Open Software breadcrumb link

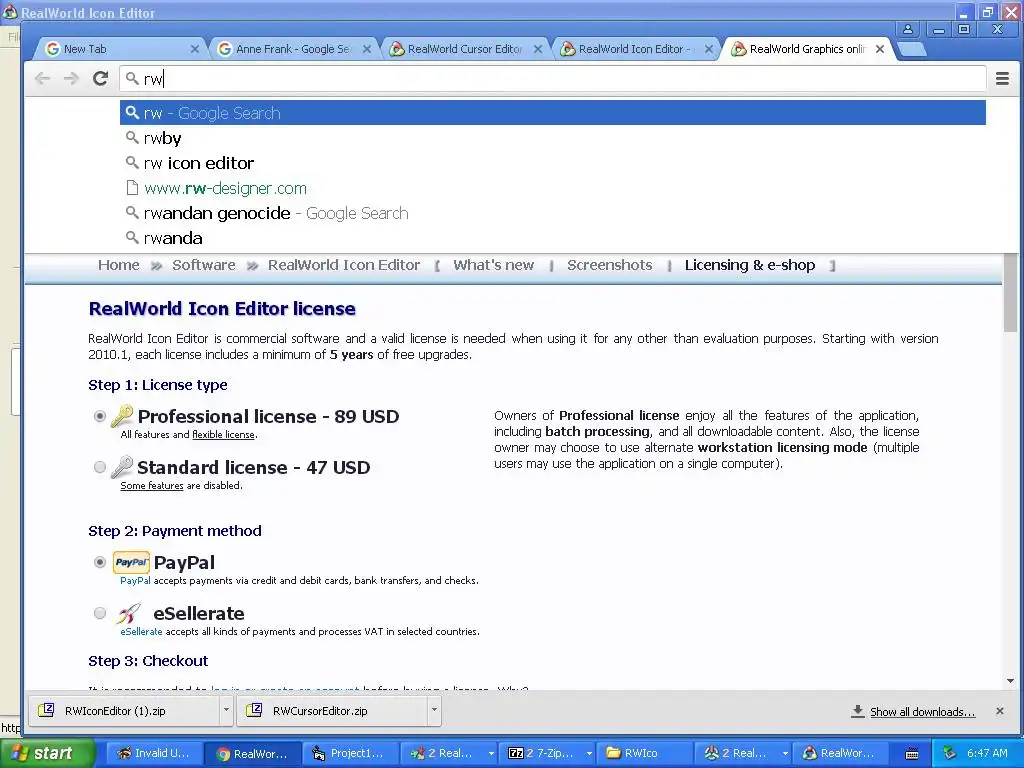click(204, 265)
